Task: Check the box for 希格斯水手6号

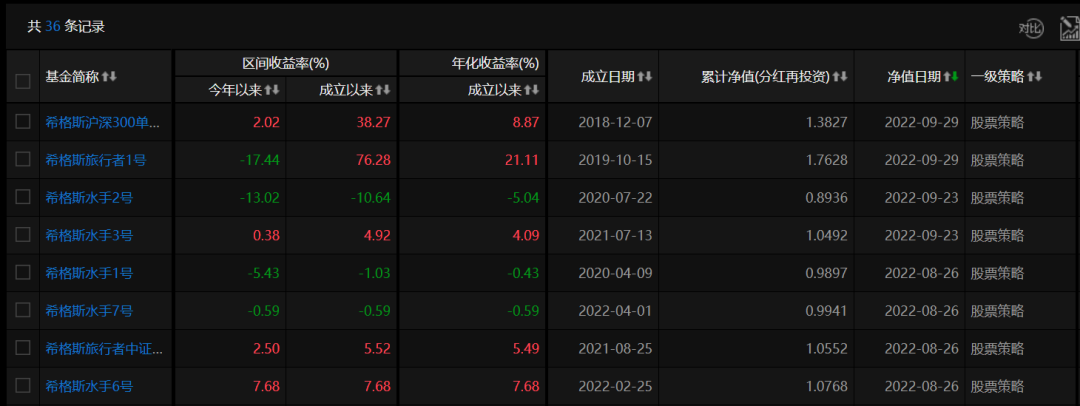Action: pyautogui.click(x=23, y=385)
